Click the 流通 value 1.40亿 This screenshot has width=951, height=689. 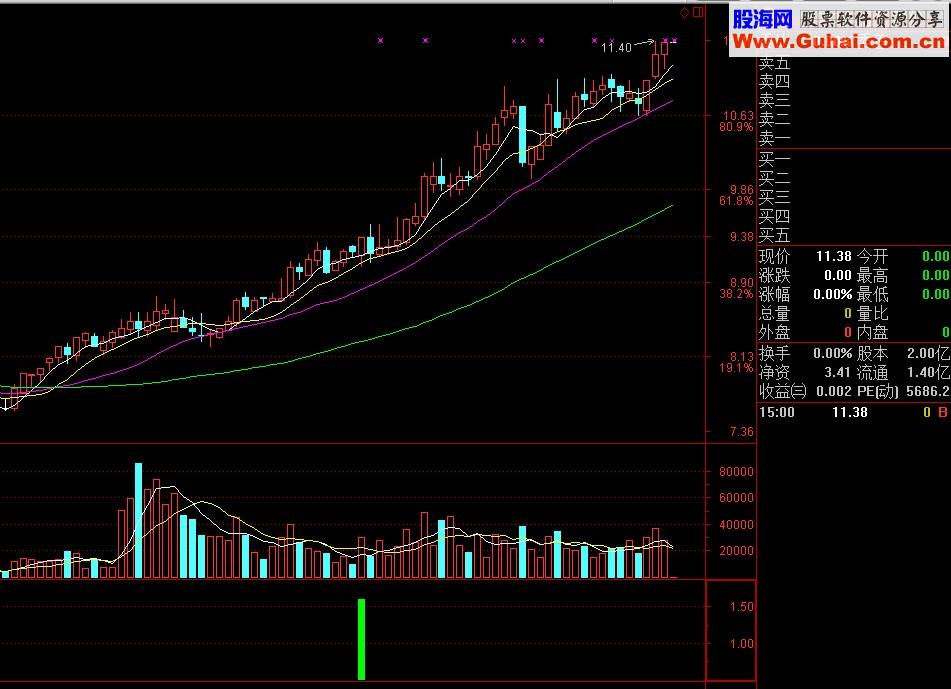[x=929, y=372]
